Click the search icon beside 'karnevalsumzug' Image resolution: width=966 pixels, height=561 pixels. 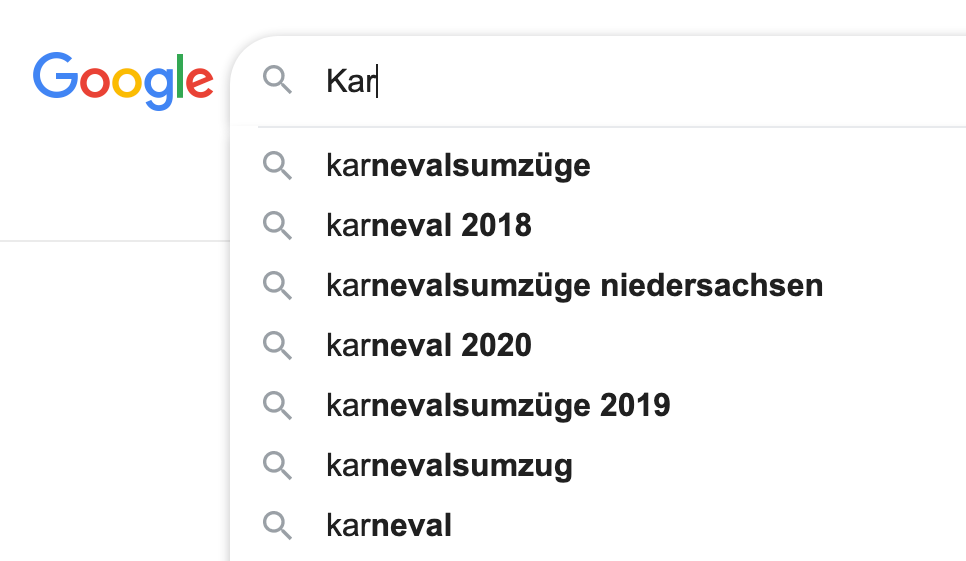(x=277, y=466)
